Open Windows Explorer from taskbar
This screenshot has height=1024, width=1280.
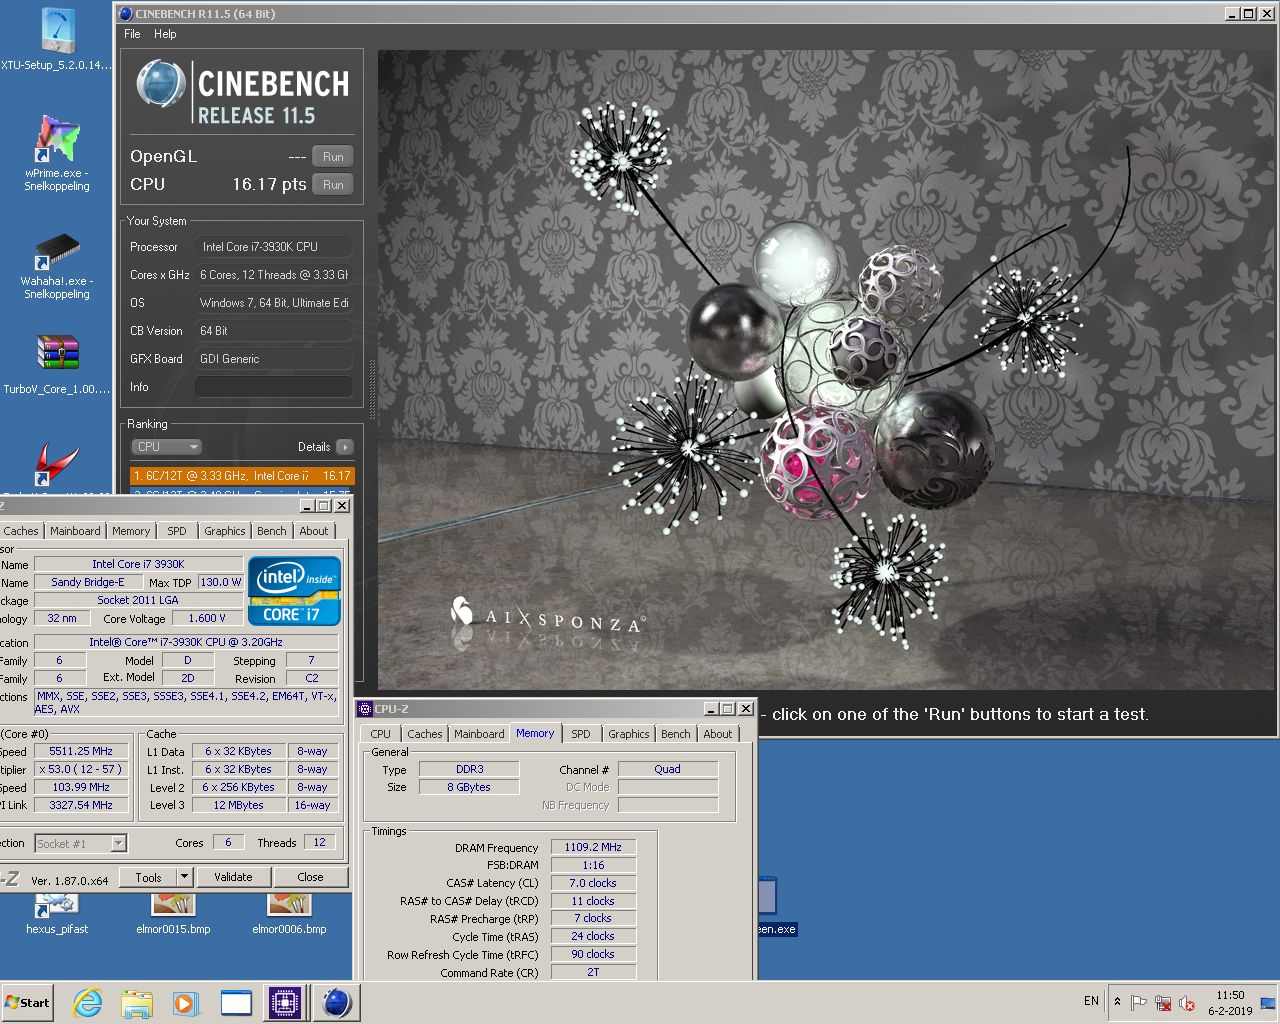[137, 1002]
